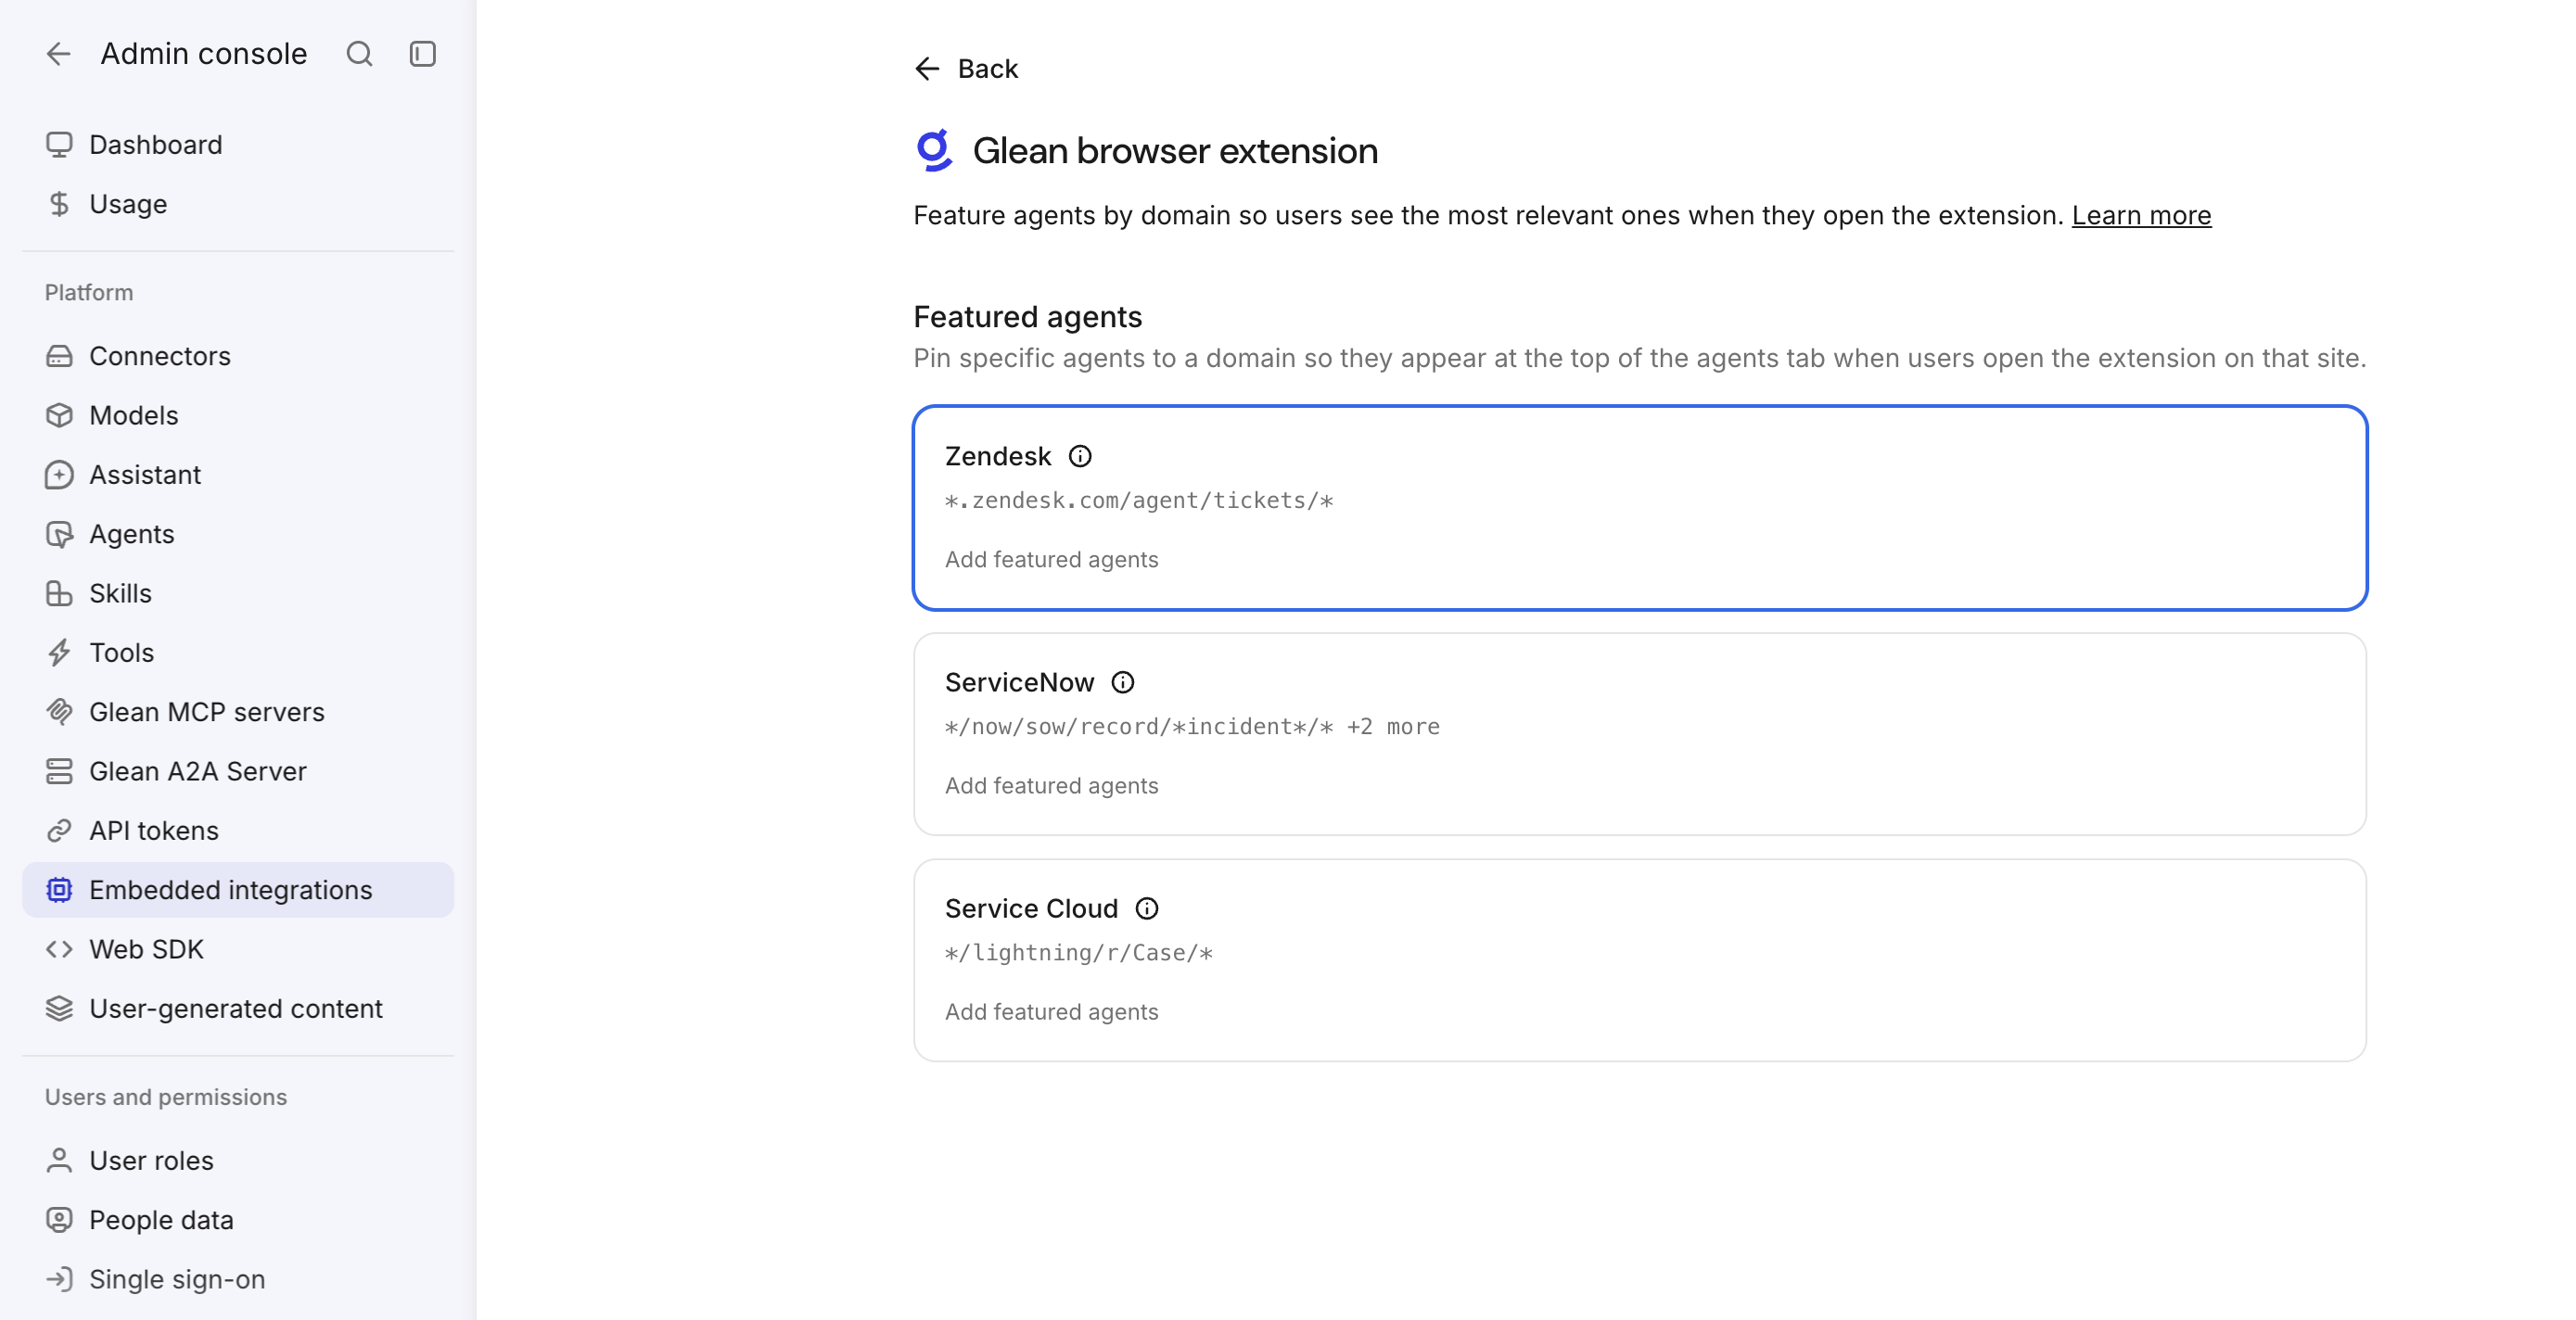Open the ServiceNow info icon

tap(1123, 682)
